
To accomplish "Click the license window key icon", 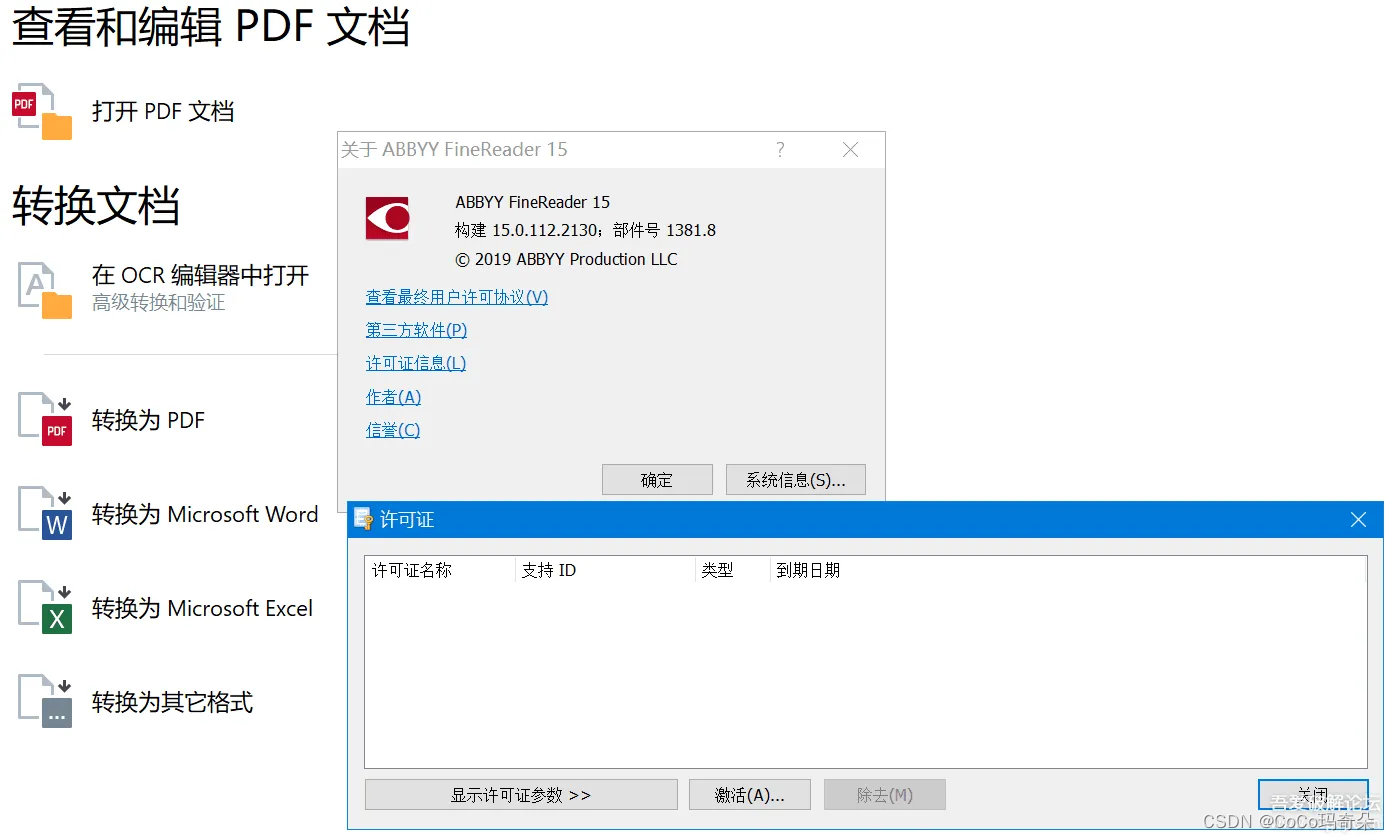I will pyautogui.click(x=363, y=519).
